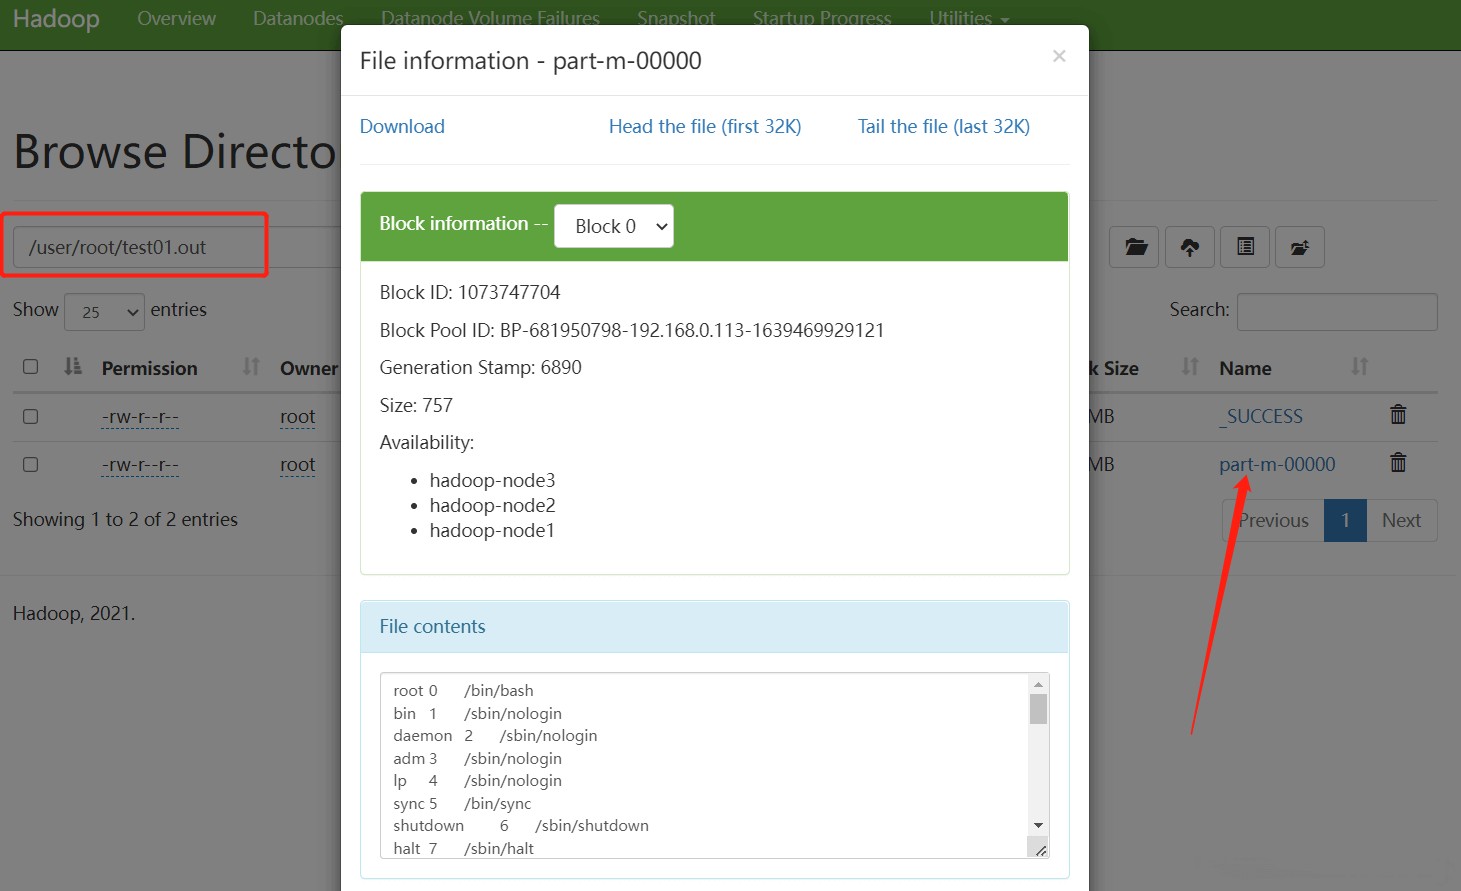1461x891 pixels.
Task: Open the Block 0 selection dropdown
Action: tap(613, 226)
